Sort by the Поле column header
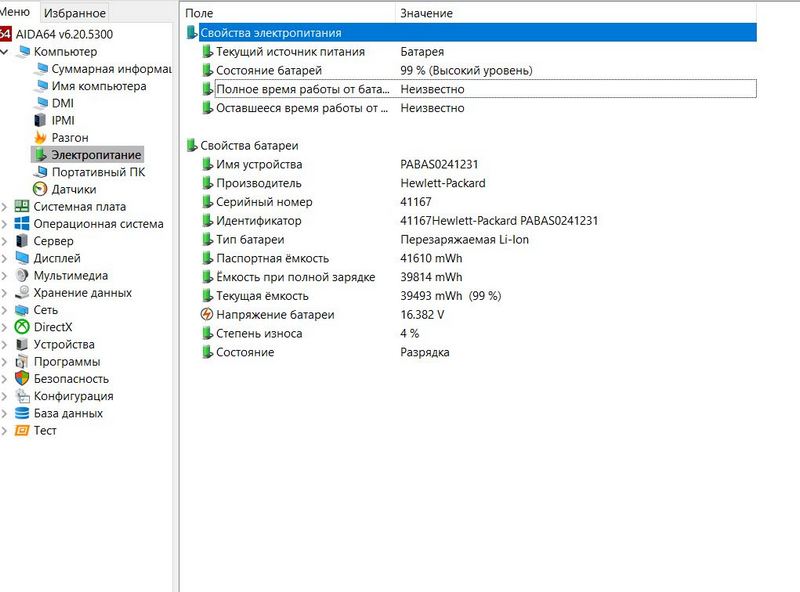Image resolution: width=800 pixels, height=592 pixels. coord(200,13)
